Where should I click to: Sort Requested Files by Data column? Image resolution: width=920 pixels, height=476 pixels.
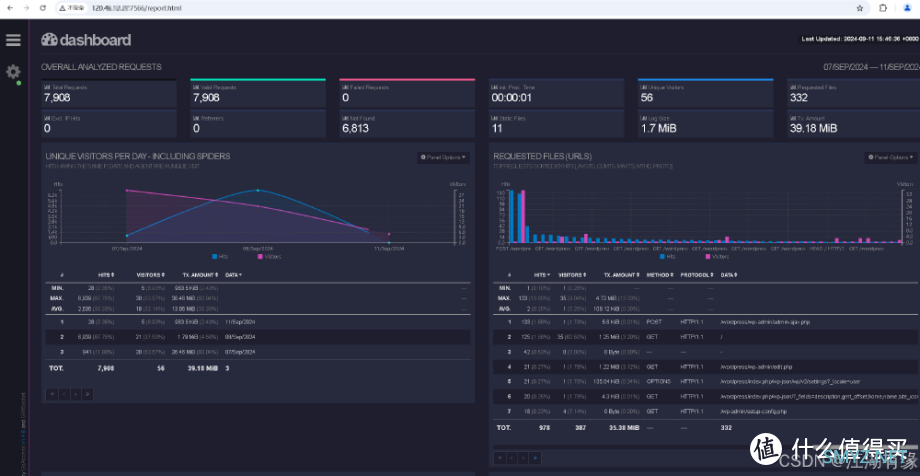tap(729, 275)
